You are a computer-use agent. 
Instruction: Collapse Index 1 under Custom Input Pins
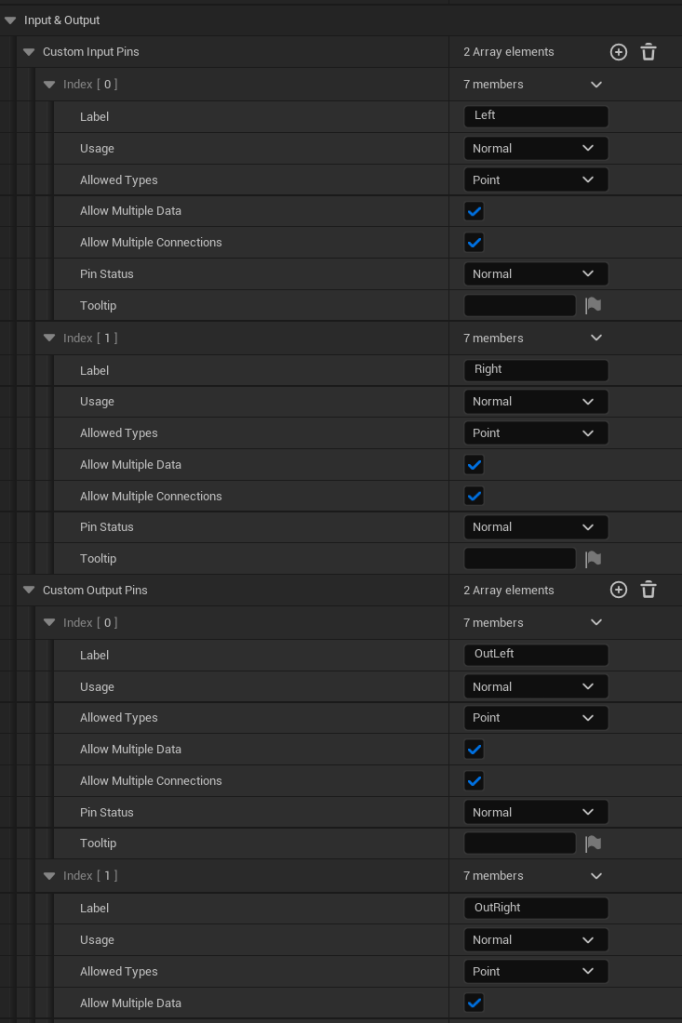49,338
